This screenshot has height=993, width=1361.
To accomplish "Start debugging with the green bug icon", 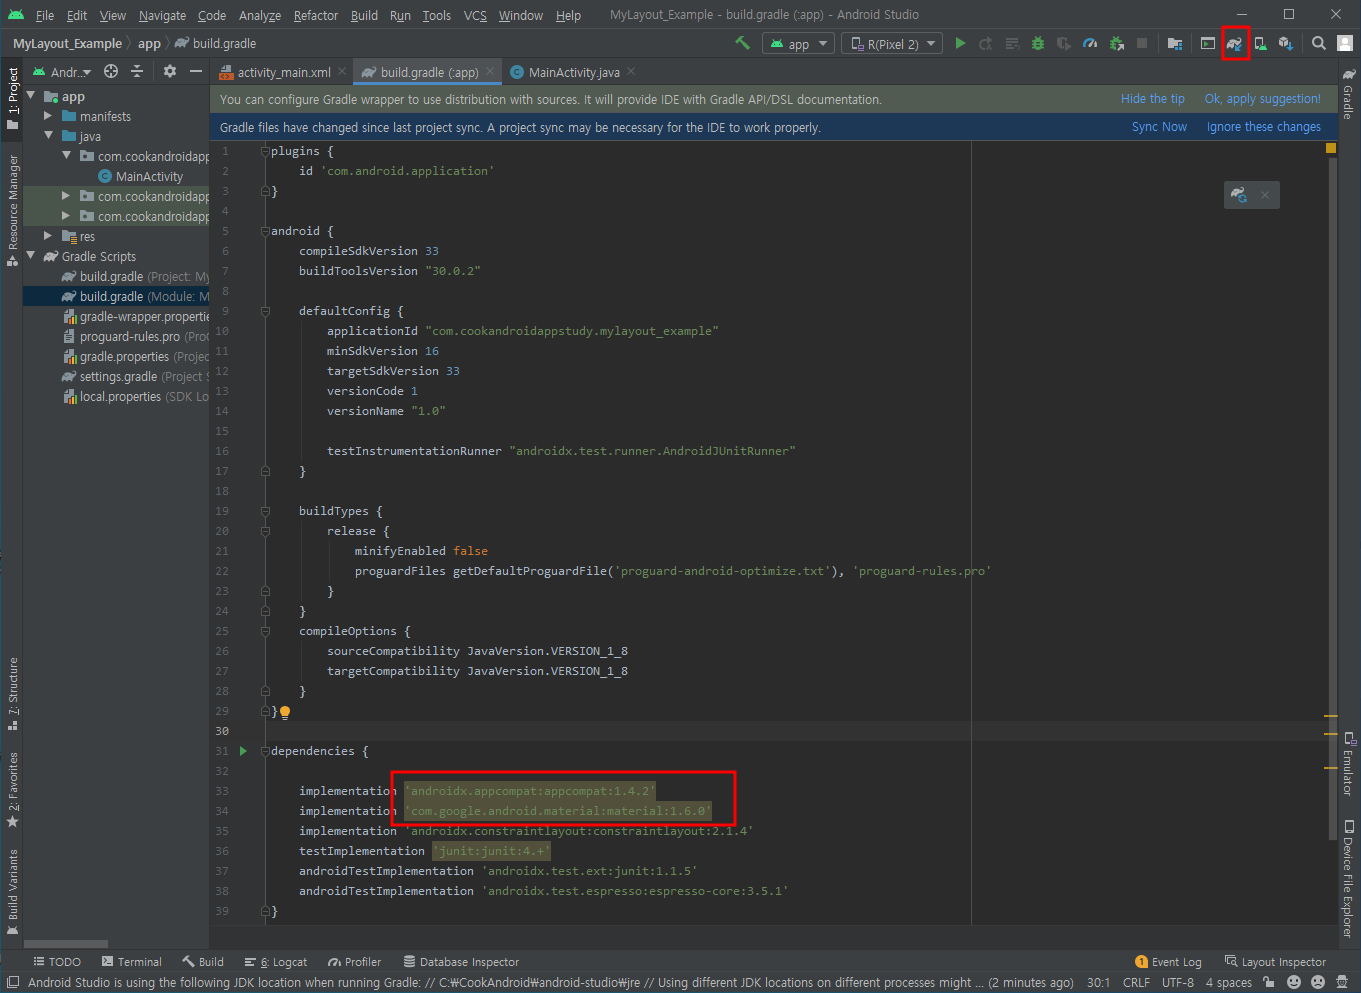I will [x=1038, y=43].
